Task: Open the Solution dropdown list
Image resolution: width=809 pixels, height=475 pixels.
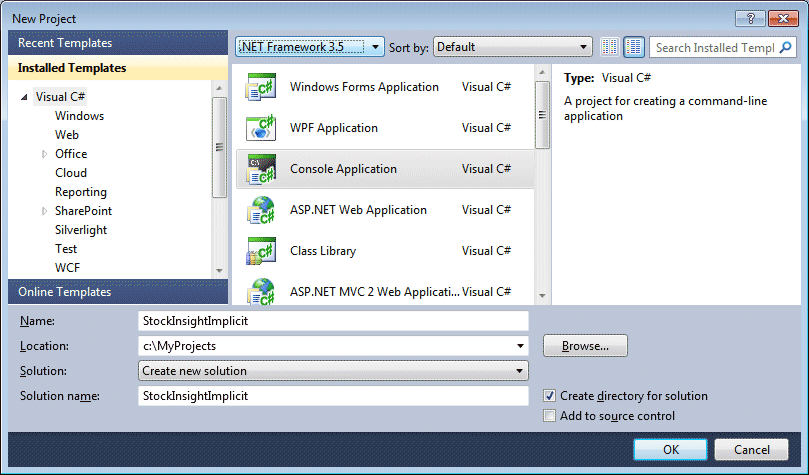Action: (333, 371)
